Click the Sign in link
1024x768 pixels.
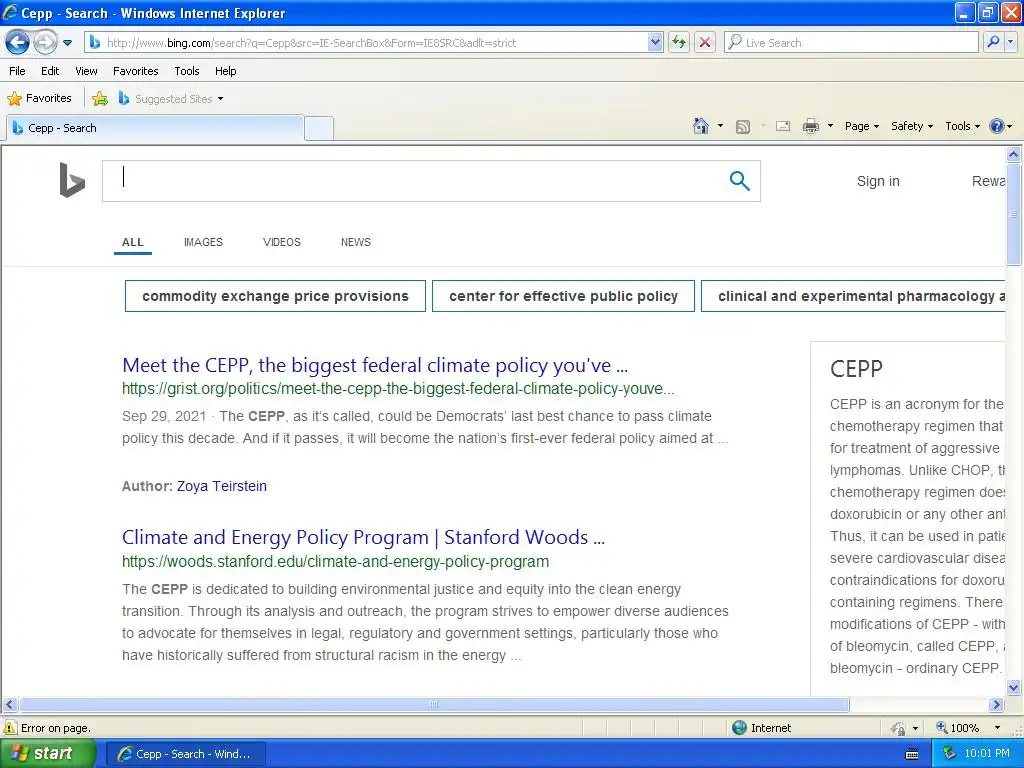[878, 182]
